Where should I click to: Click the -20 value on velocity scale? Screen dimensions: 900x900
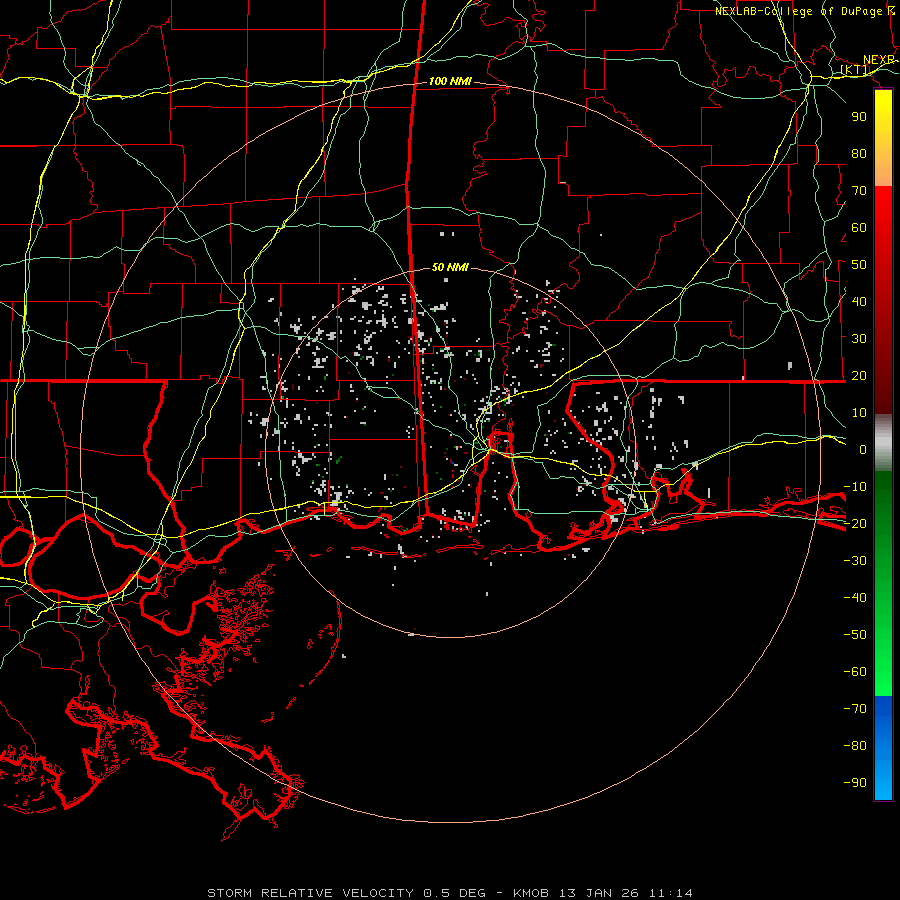[855, 524]
